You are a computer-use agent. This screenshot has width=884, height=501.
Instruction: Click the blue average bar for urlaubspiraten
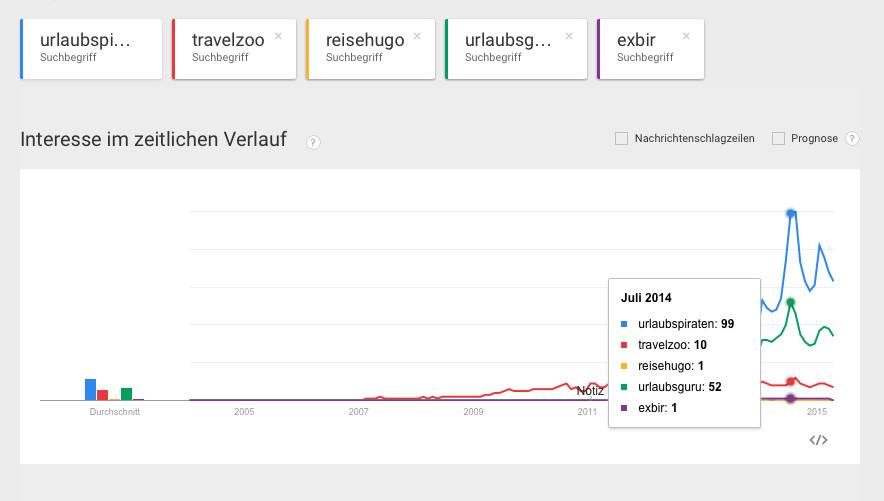click(90, 389)
